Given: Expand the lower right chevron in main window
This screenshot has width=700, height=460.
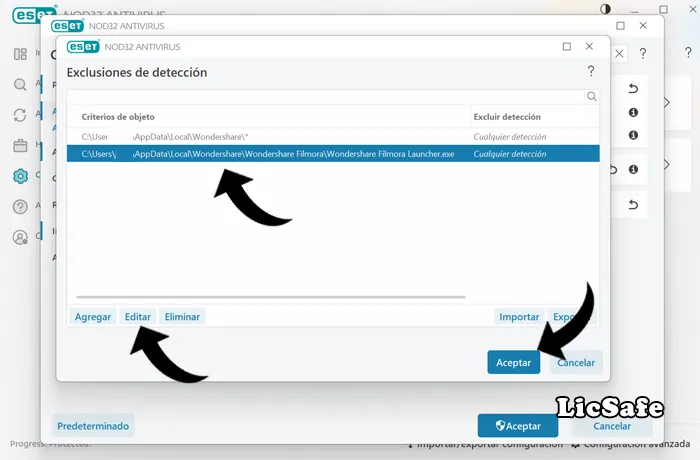Looking at the screenshot, I should coord(667,164).
